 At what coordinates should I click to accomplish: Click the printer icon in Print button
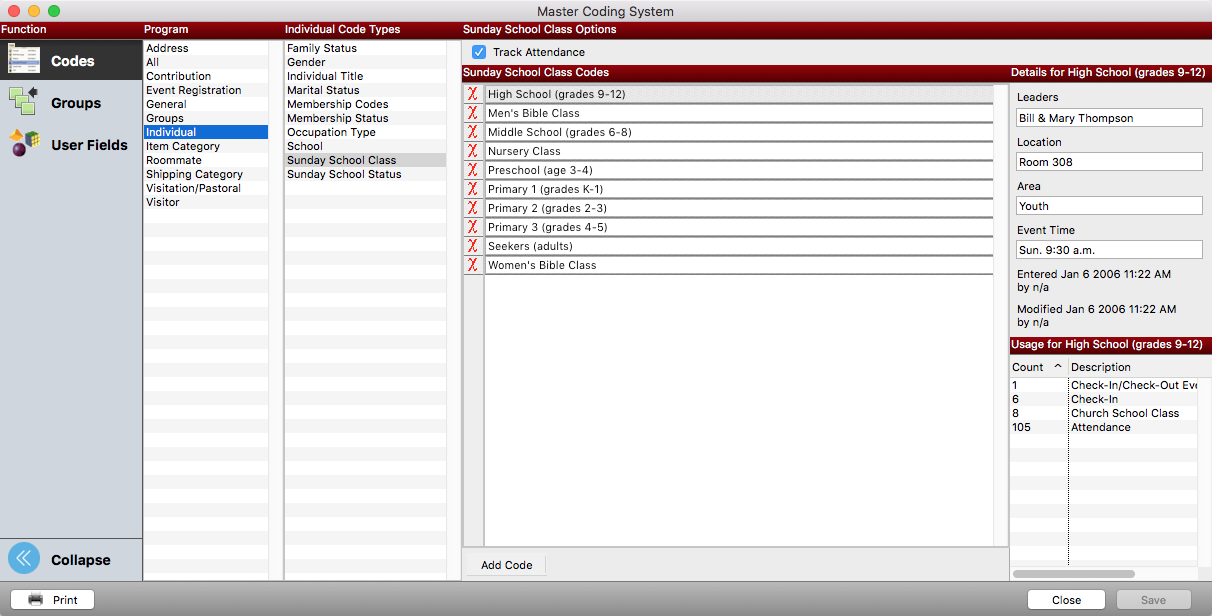(36, 600)
